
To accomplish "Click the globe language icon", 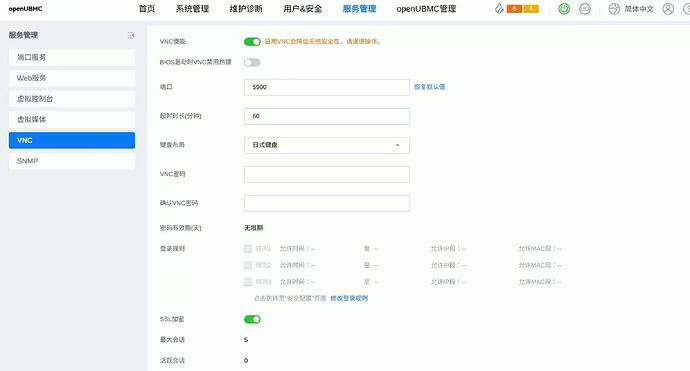I will point(614,9).
